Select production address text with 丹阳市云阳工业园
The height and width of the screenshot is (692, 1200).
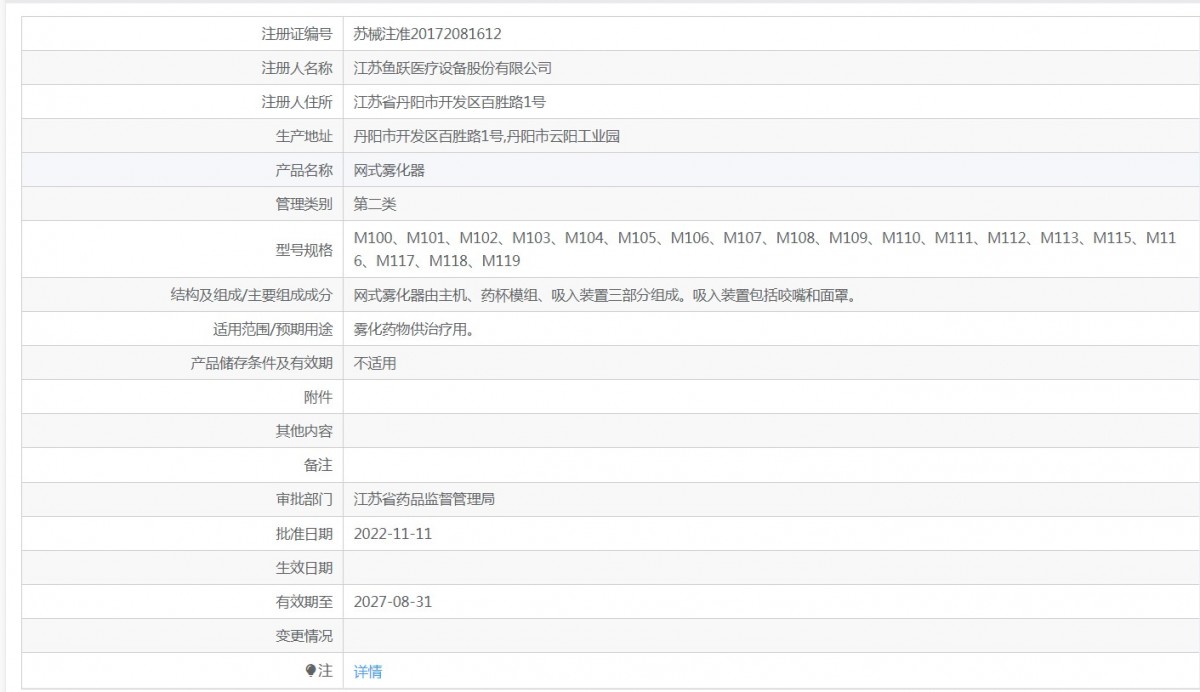pyautogui.click(x=487, y=136)
